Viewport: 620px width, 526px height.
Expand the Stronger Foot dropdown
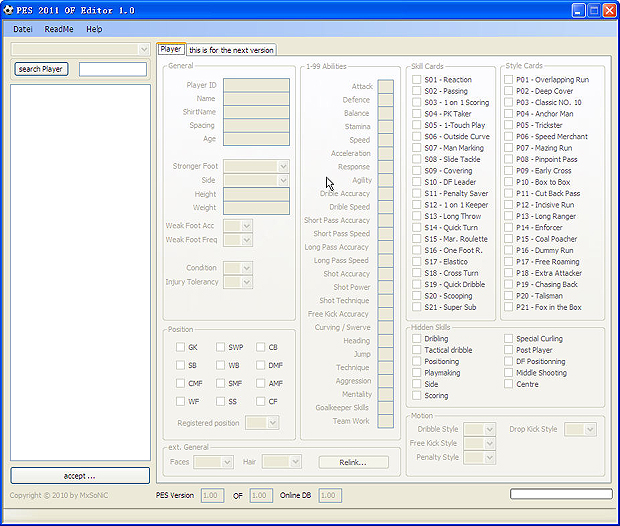pos(256,166)
